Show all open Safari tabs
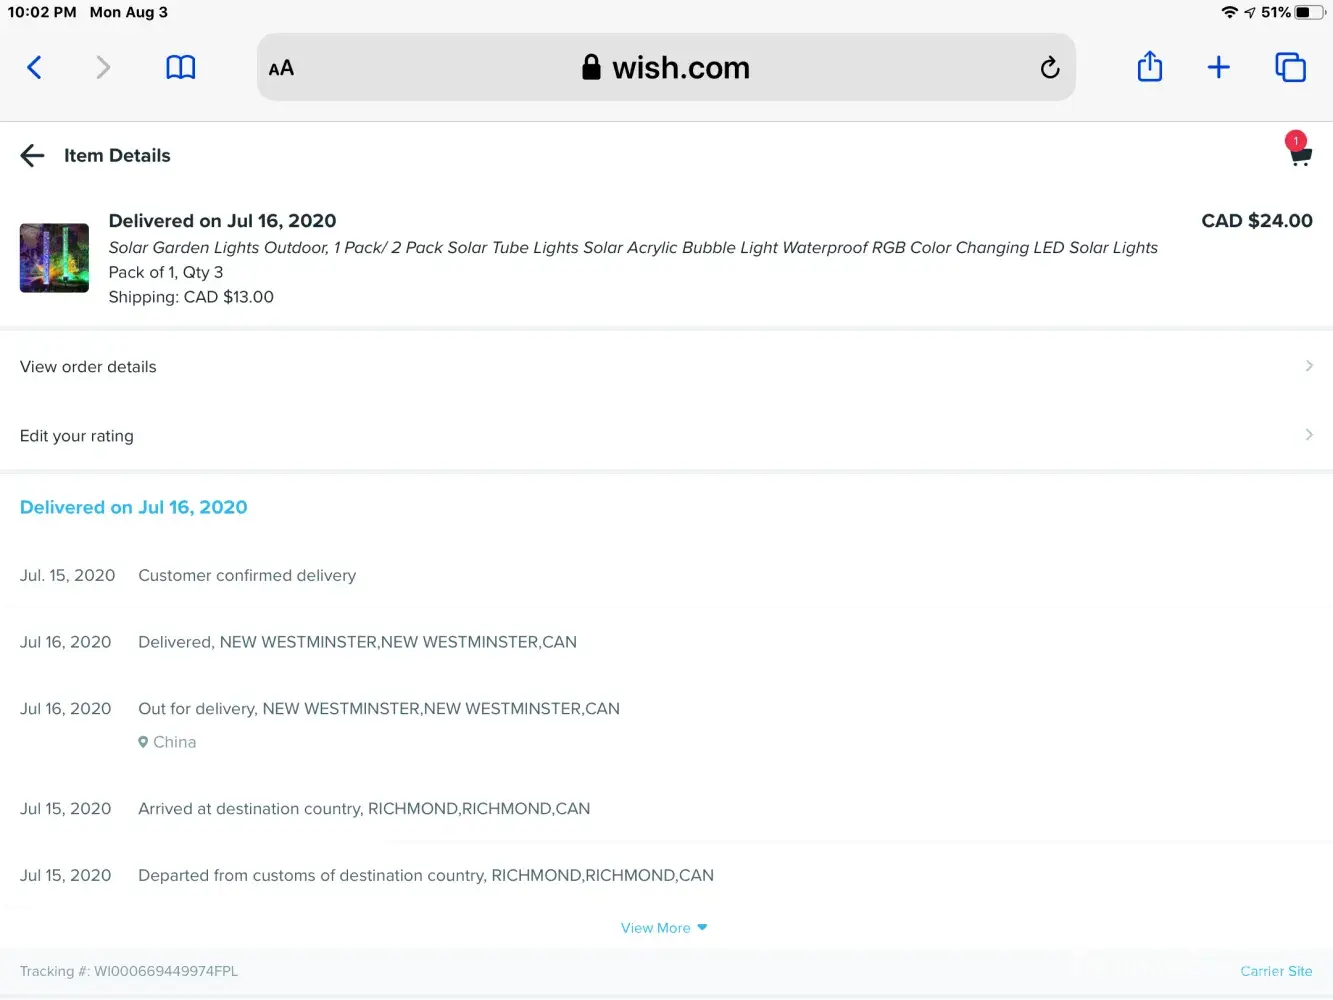Screen dimensions: 1333x1000 (1290, 68)
